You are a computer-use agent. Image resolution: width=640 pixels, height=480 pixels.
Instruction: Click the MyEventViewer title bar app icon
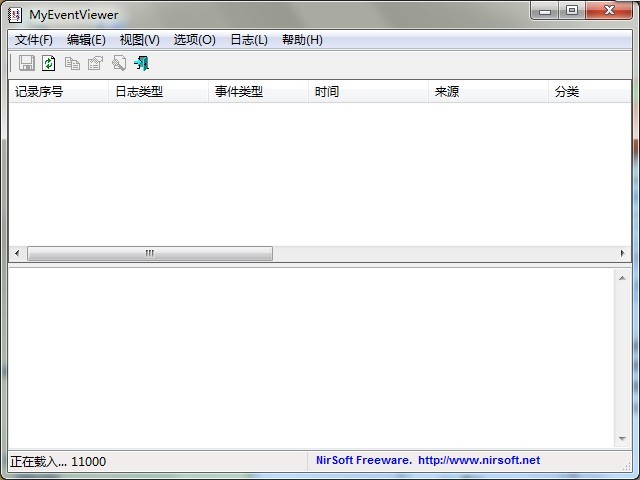tap(15, 14)
